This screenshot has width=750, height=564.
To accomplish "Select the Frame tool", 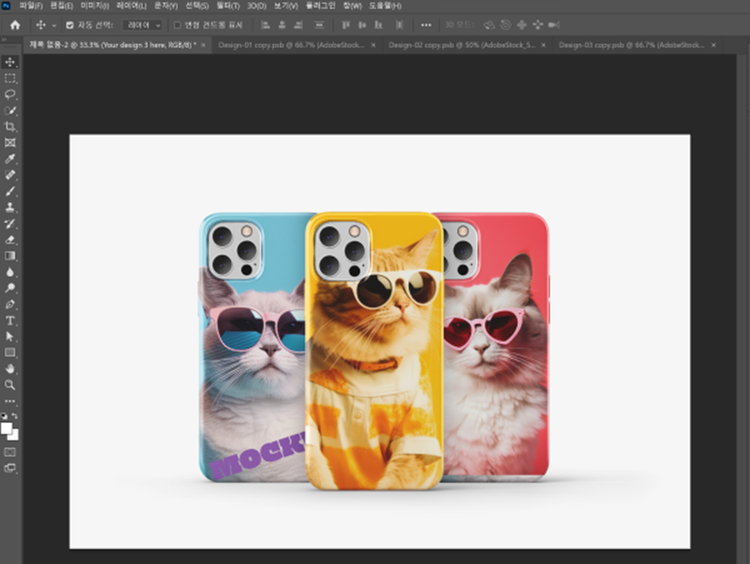I will [x=10, y=143].
